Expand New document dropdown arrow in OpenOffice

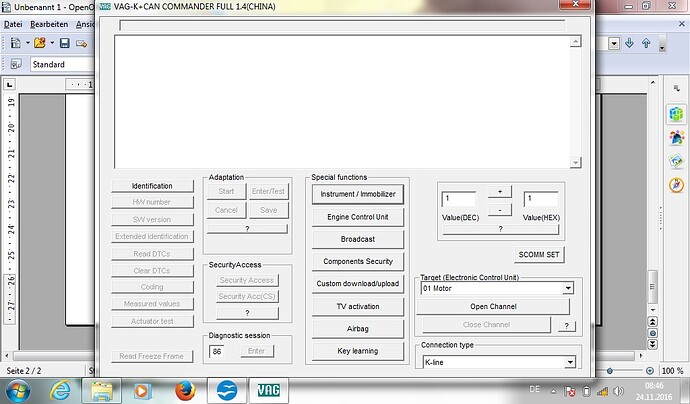point(28,43)
